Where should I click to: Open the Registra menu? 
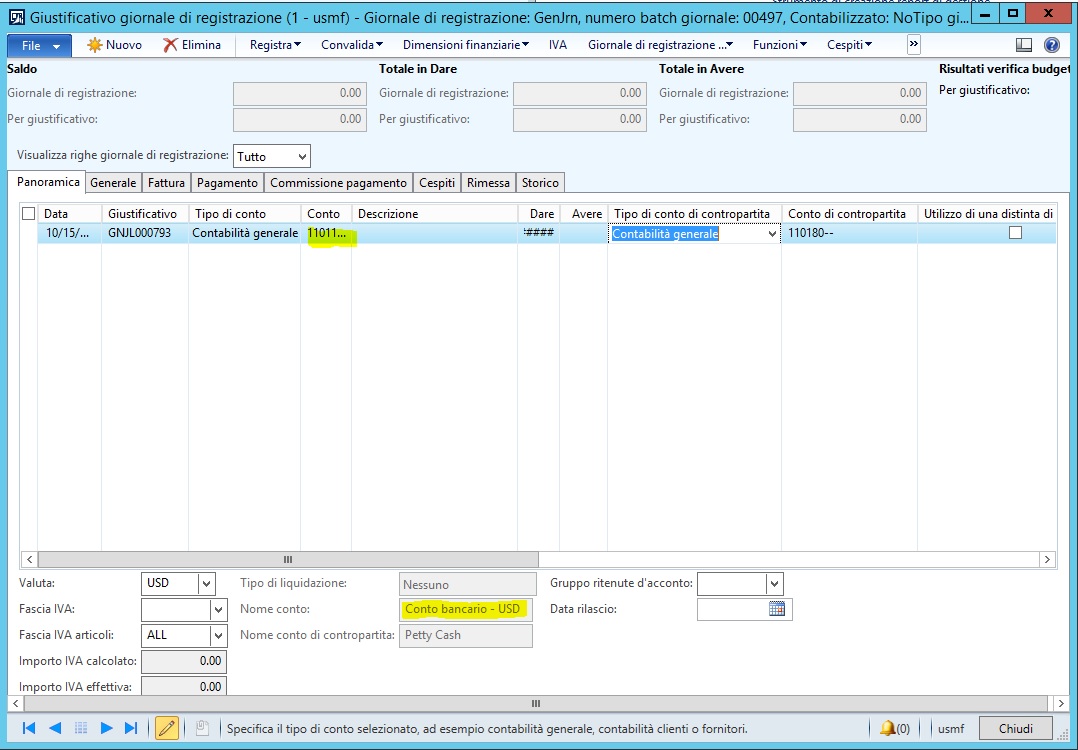pyautogui.click(x=275, y=45)
